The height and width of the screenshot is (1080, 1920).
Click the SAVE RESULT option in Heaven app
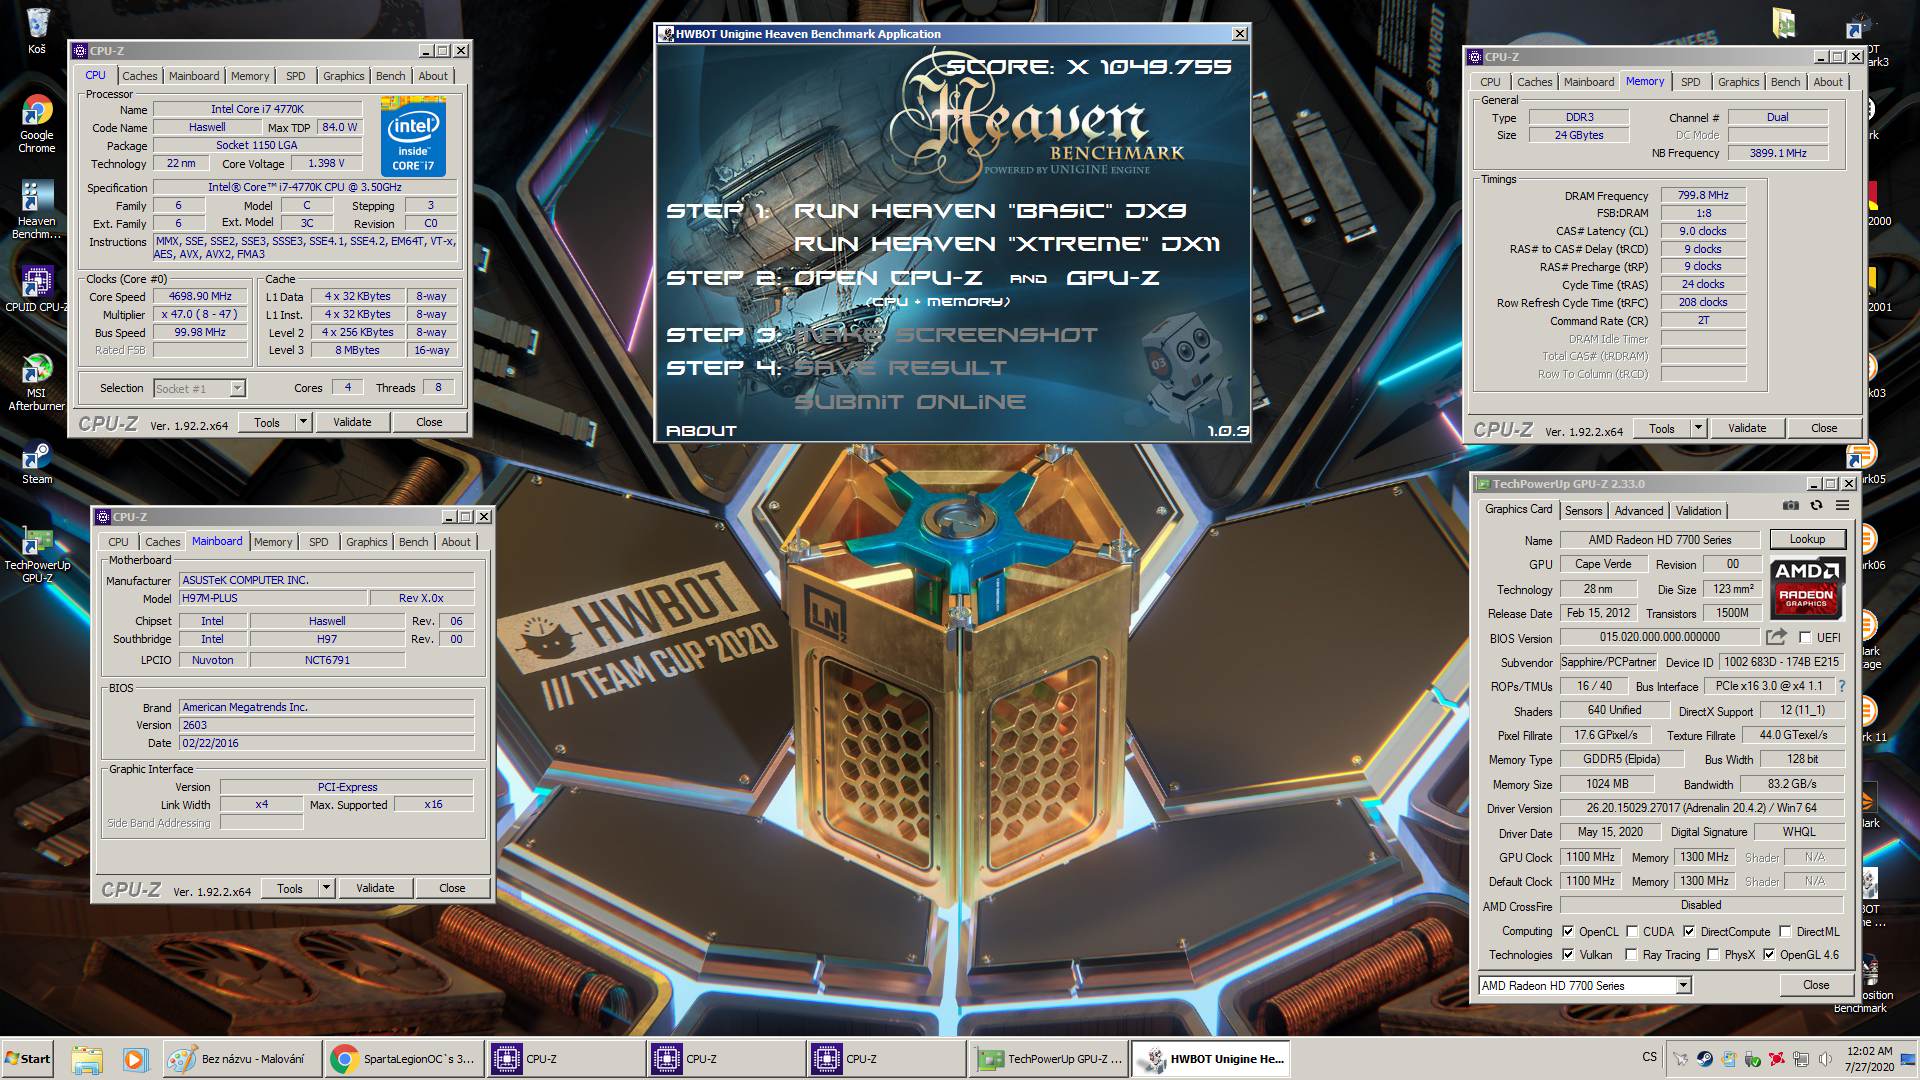tap(900, 368)
